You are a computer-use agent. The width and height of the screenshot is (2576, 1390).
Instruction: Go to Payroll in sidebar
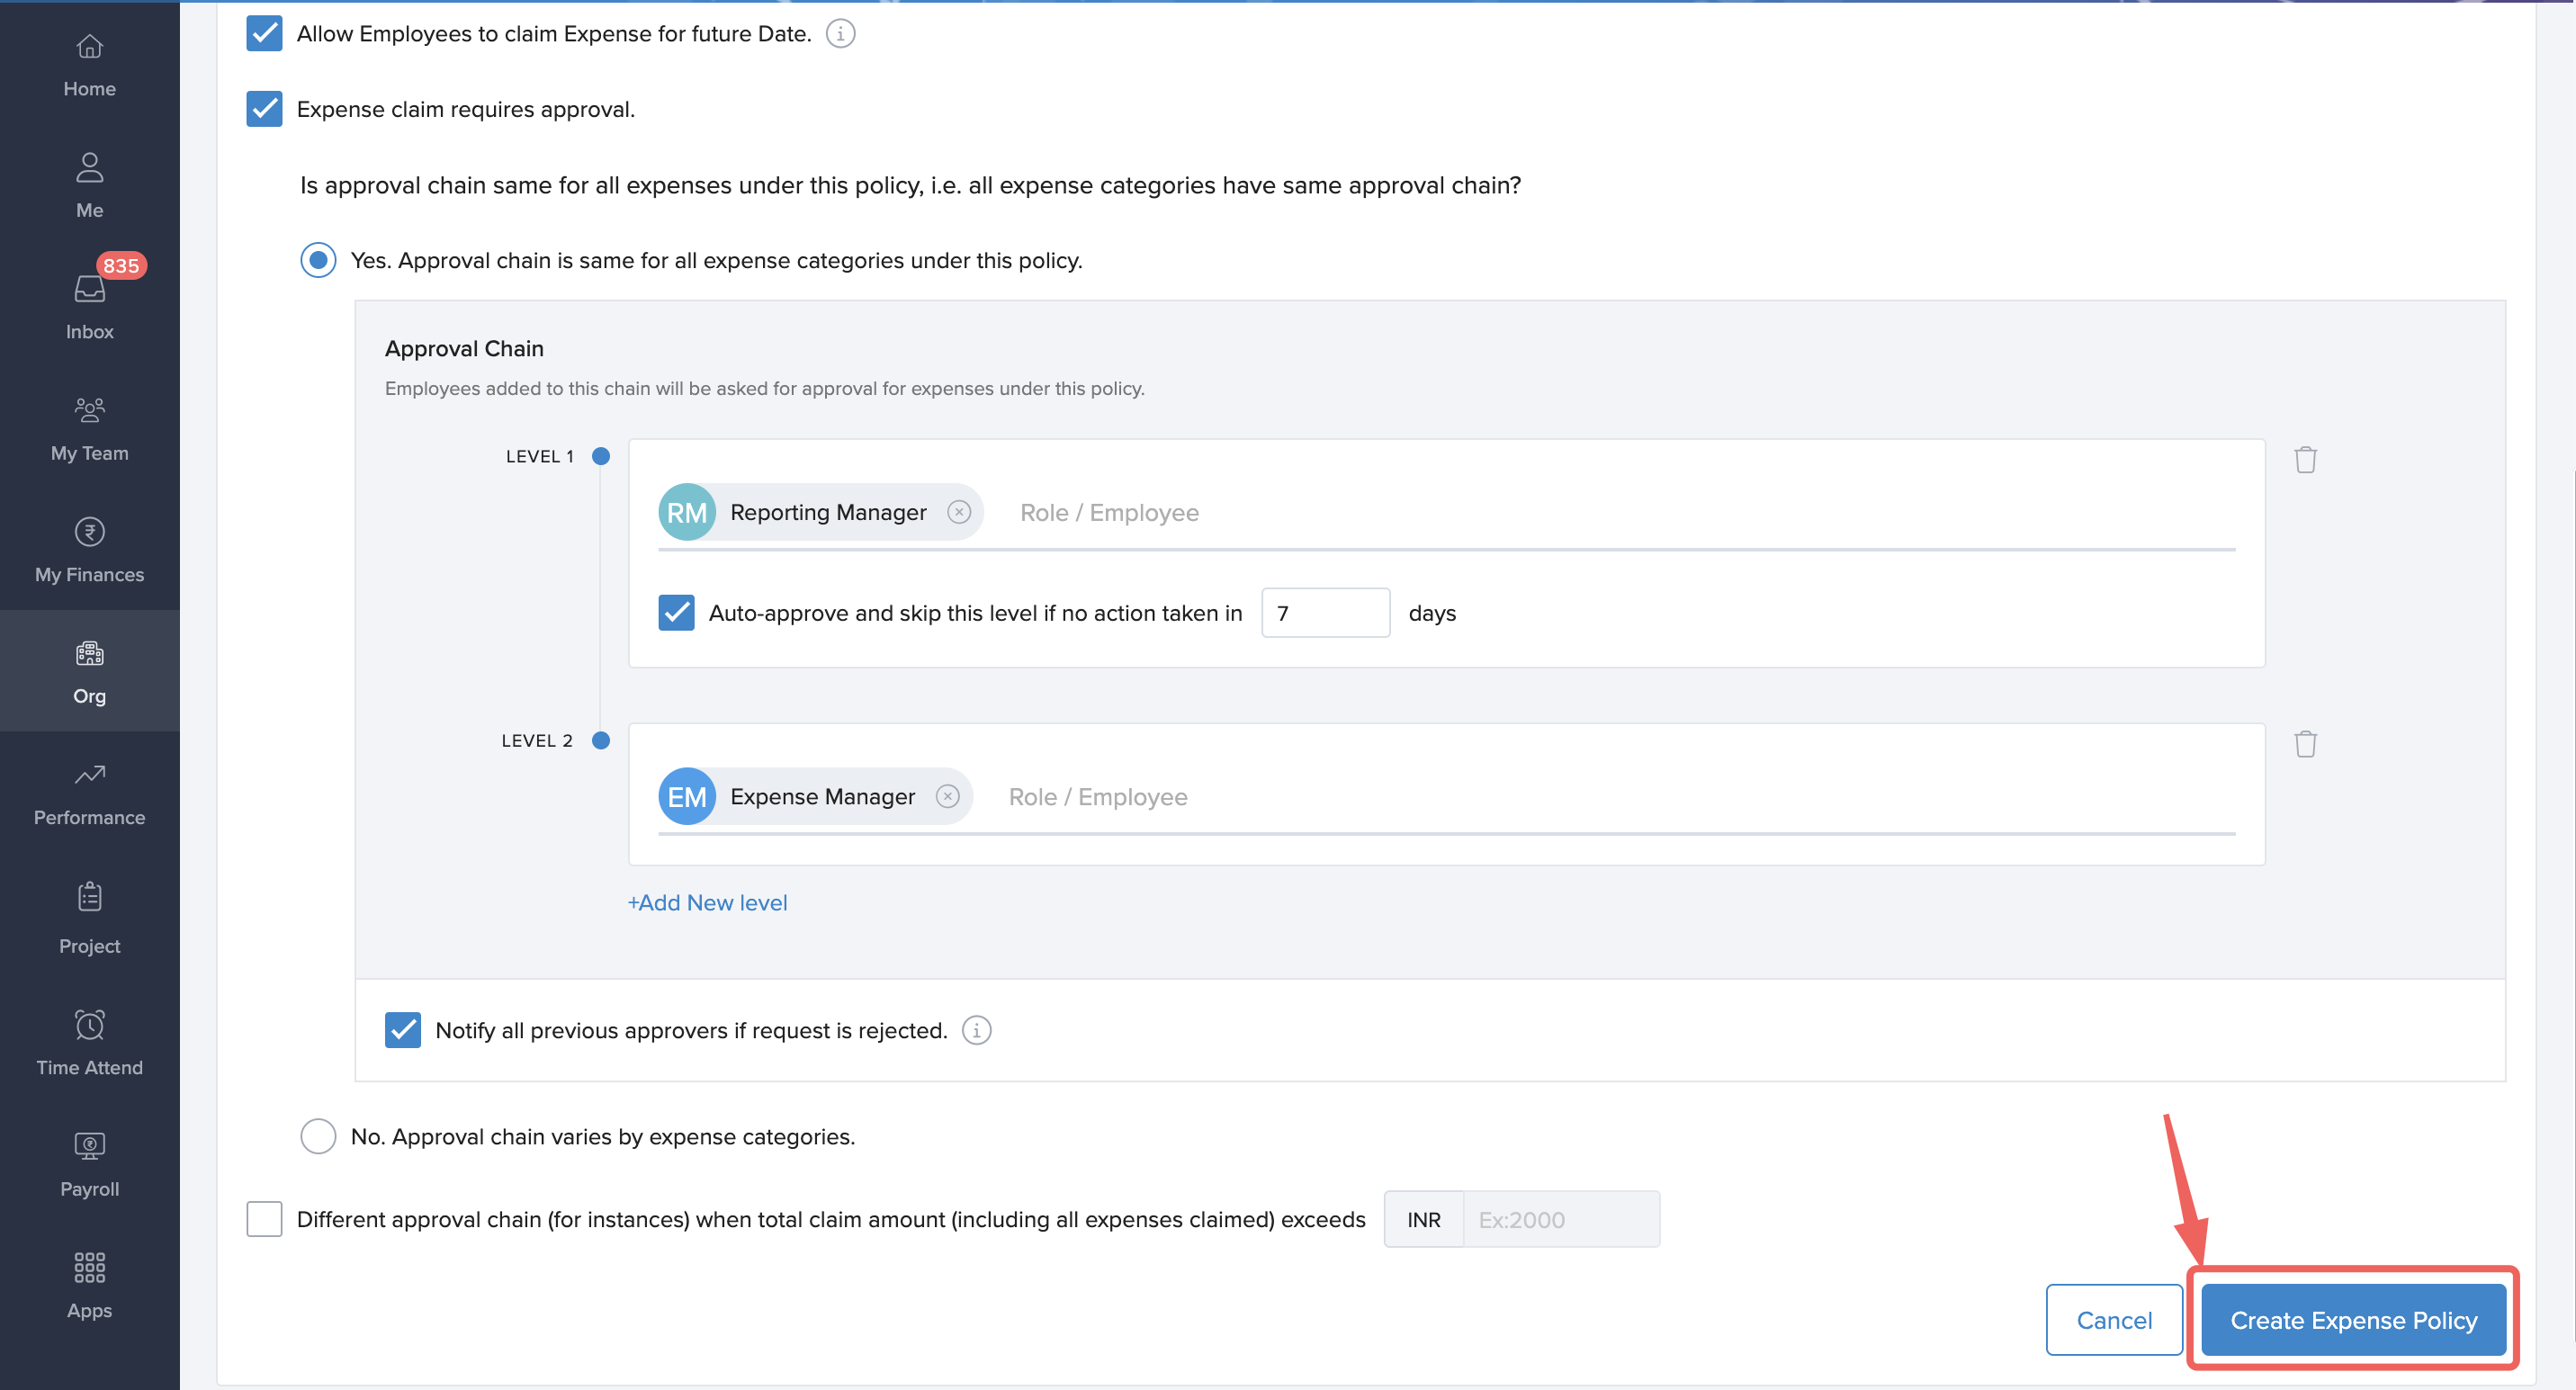[x=89, y=1164]
